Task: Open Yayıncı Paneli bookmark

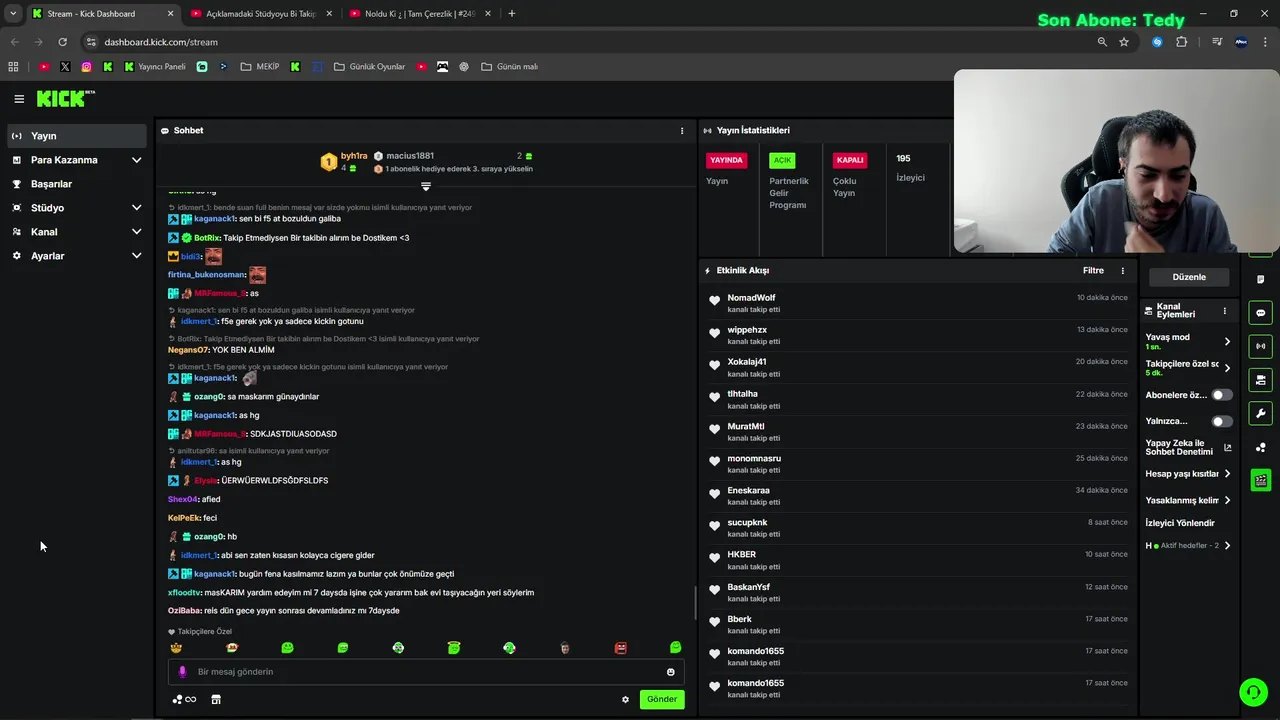Action: click(155, 67)
